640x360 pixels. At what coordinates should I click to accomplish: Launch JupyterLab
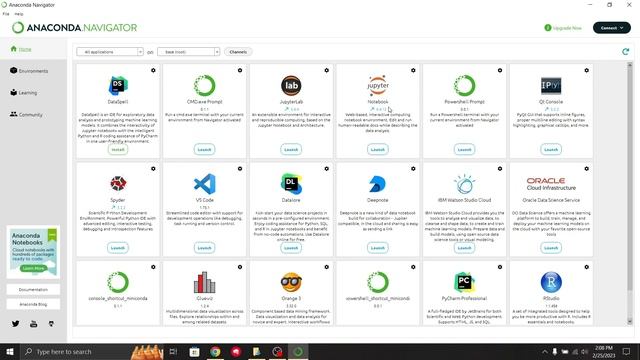pos(291,149)
